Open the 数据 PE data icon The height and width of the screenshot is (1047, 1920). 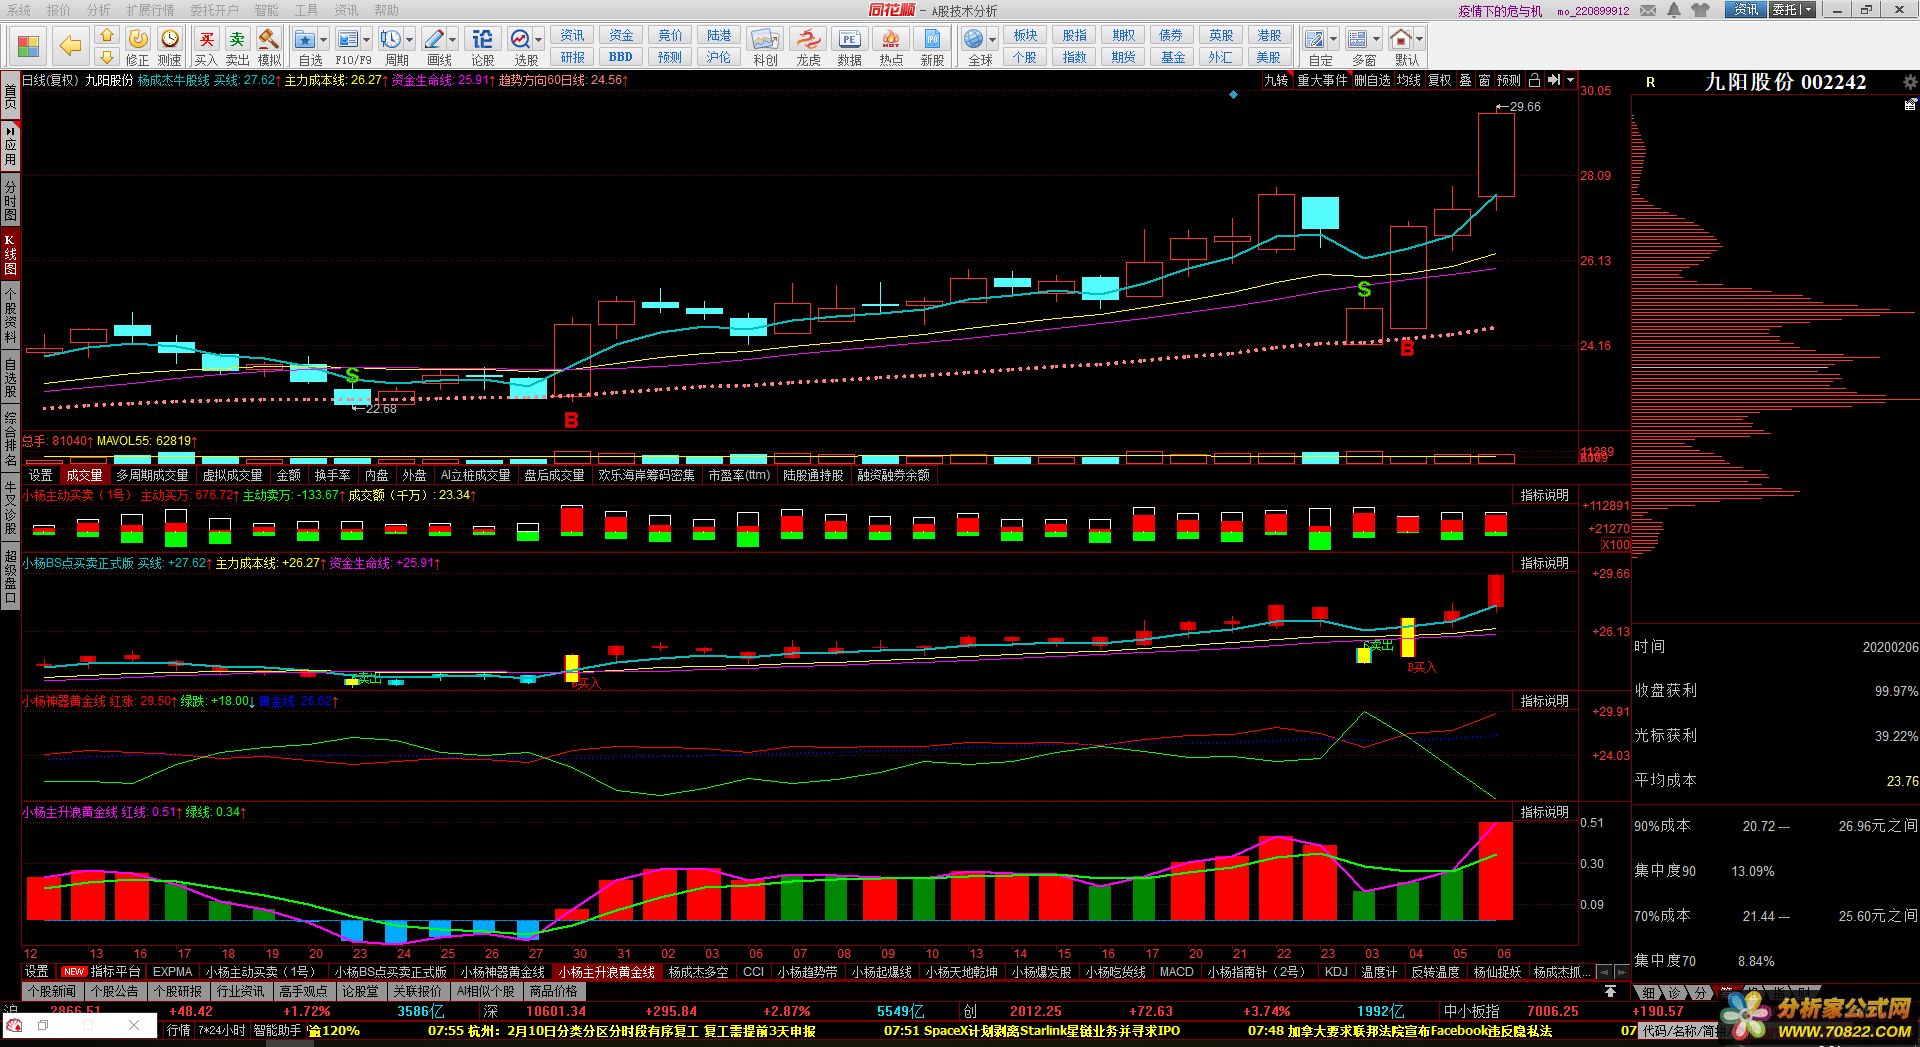click(x=849, y=39)
